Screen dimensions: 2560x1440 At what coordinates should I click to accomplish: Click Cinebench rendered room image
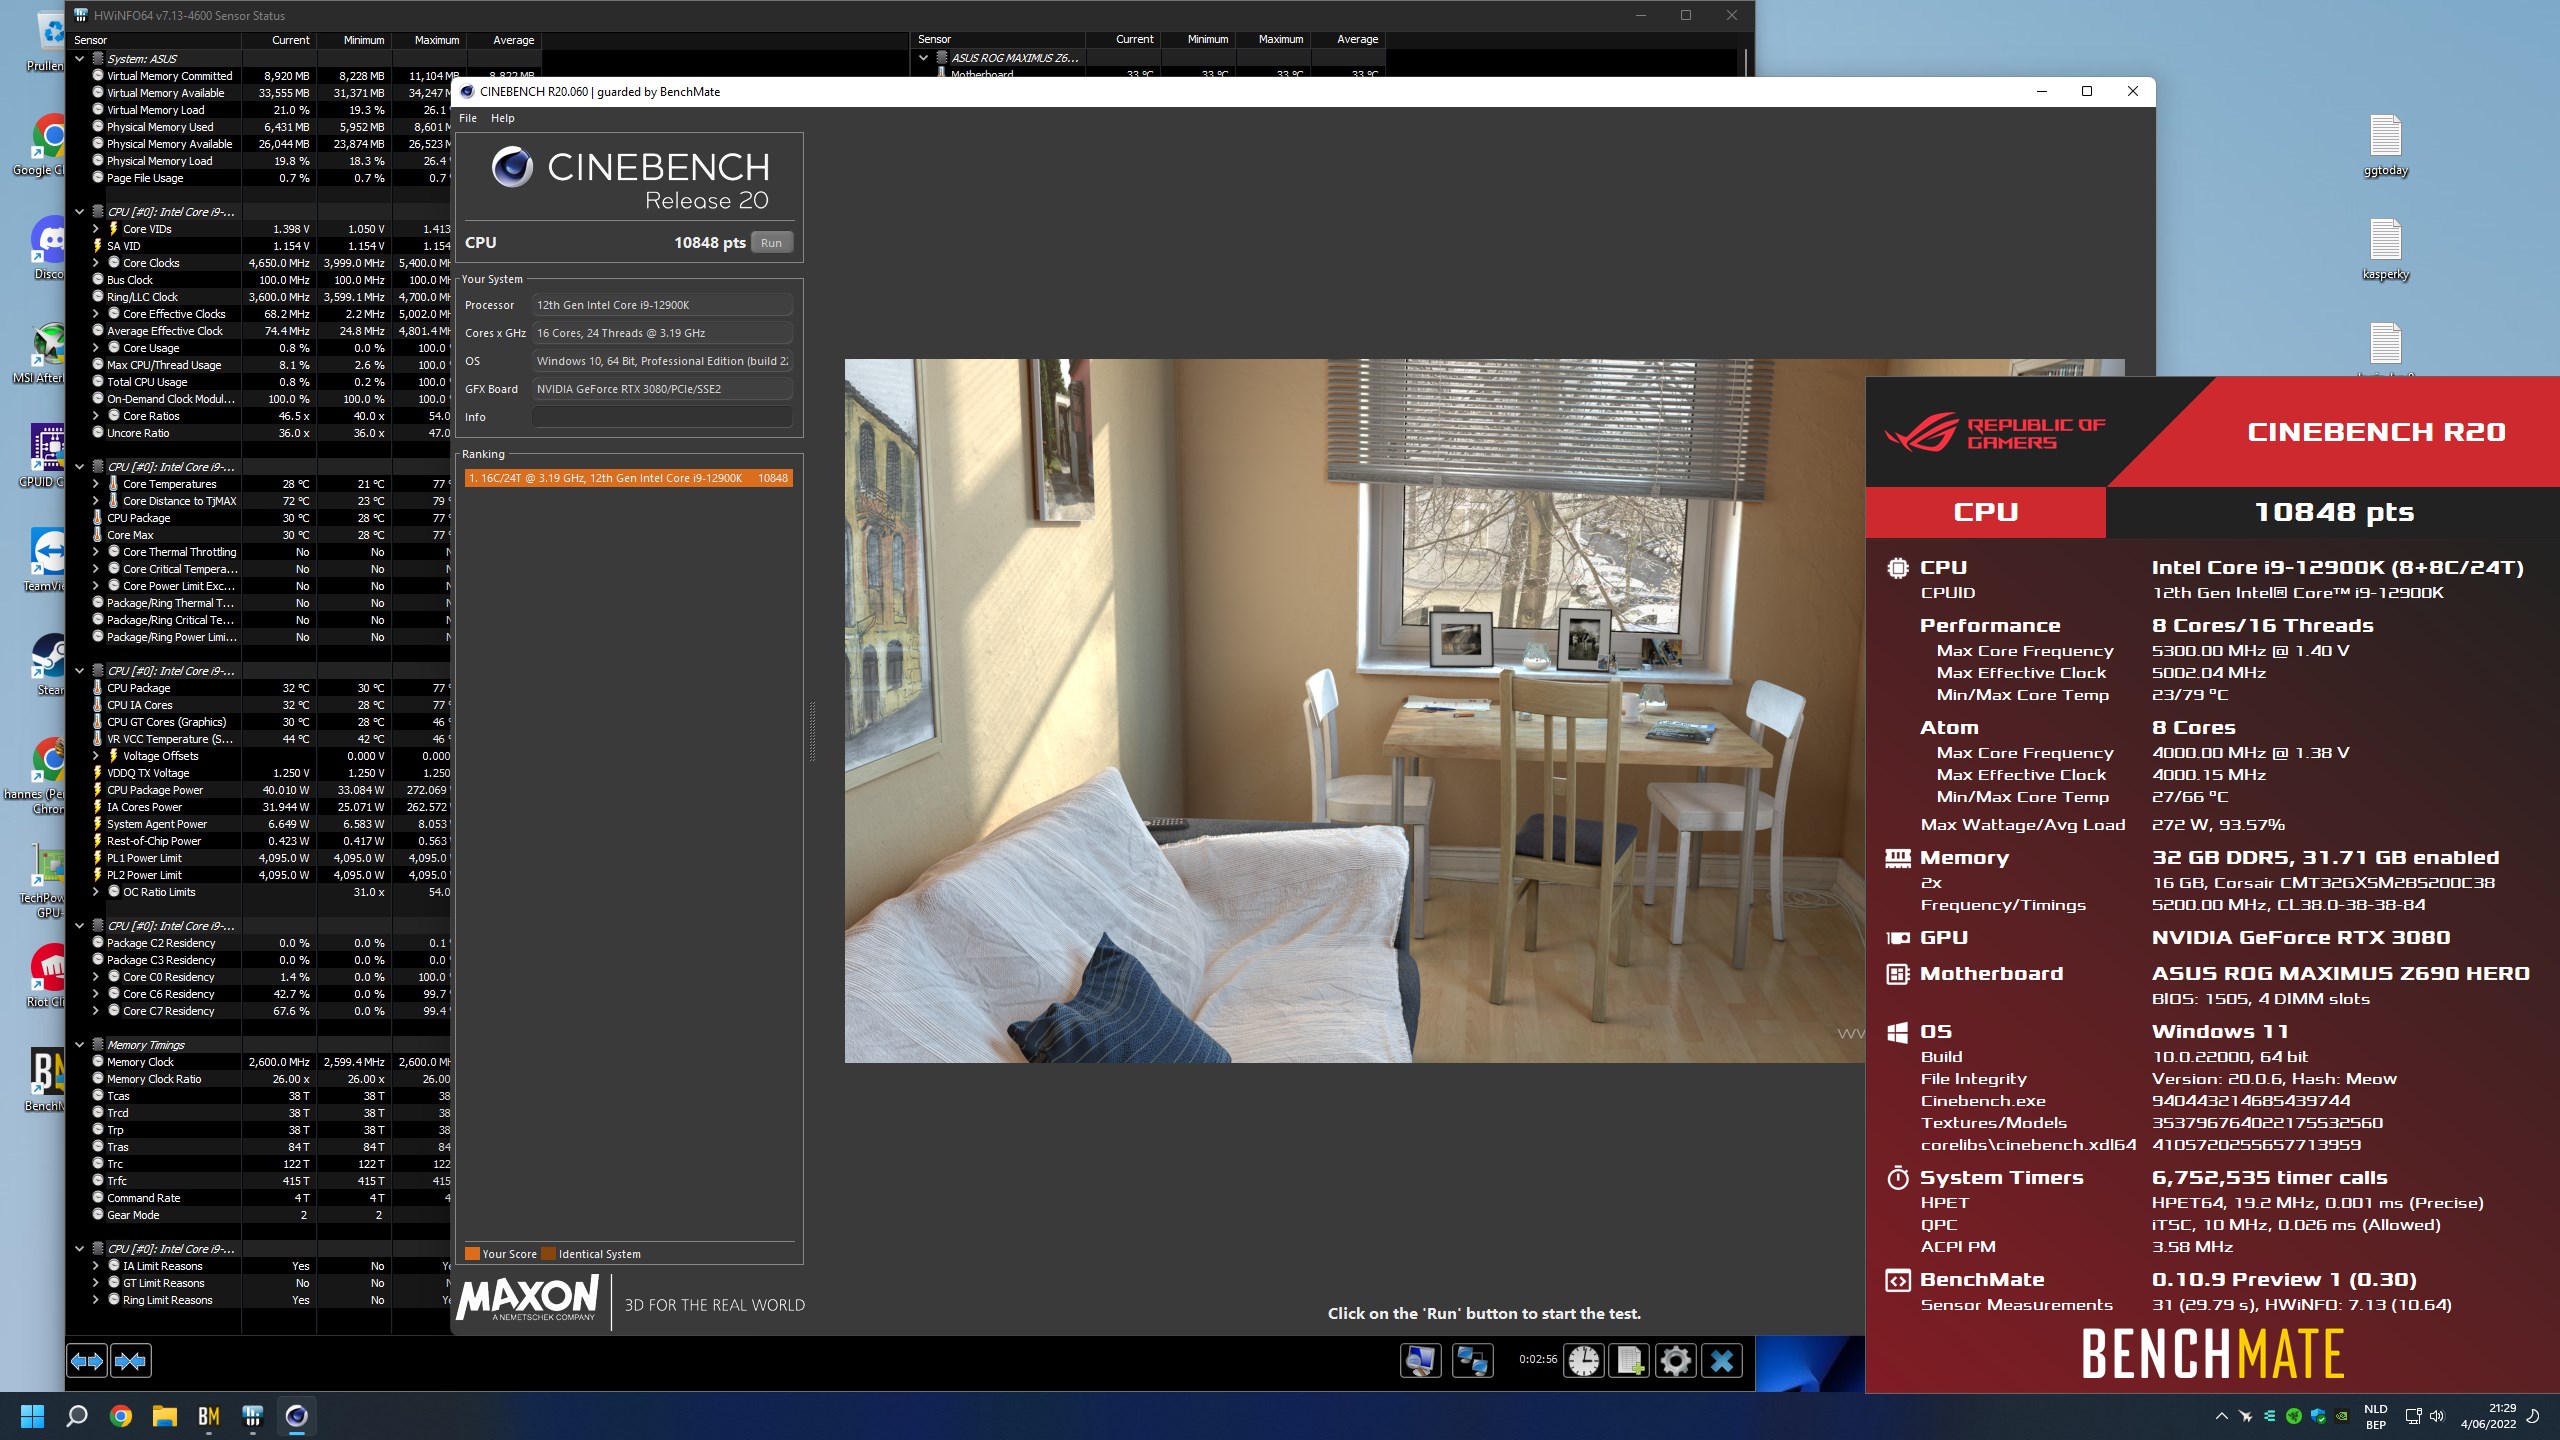pyautogui.click(x=1355, y=711)
